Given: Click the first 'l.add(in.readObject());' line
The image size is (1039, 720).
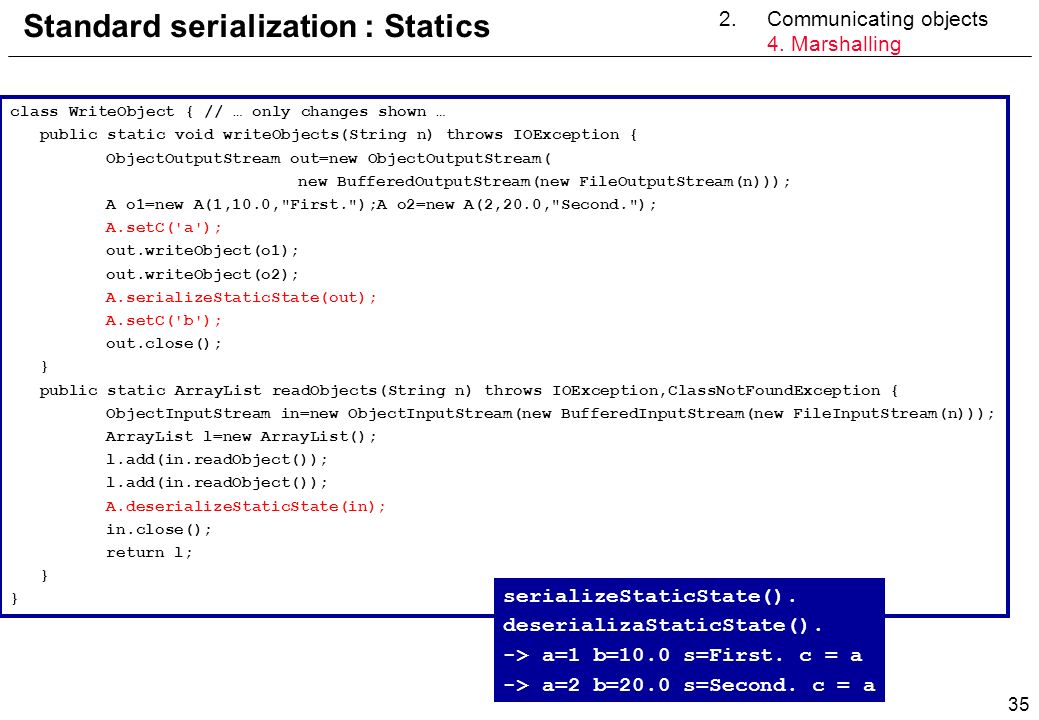Looking at the screenshot, I should [x=217, y=460].
